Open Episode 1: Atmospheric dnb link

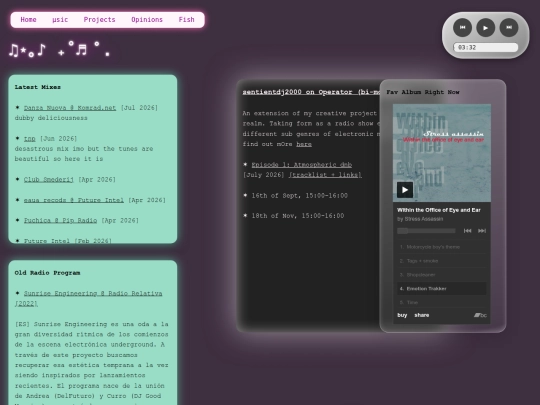pyautogui.click(x=302, y=165)
